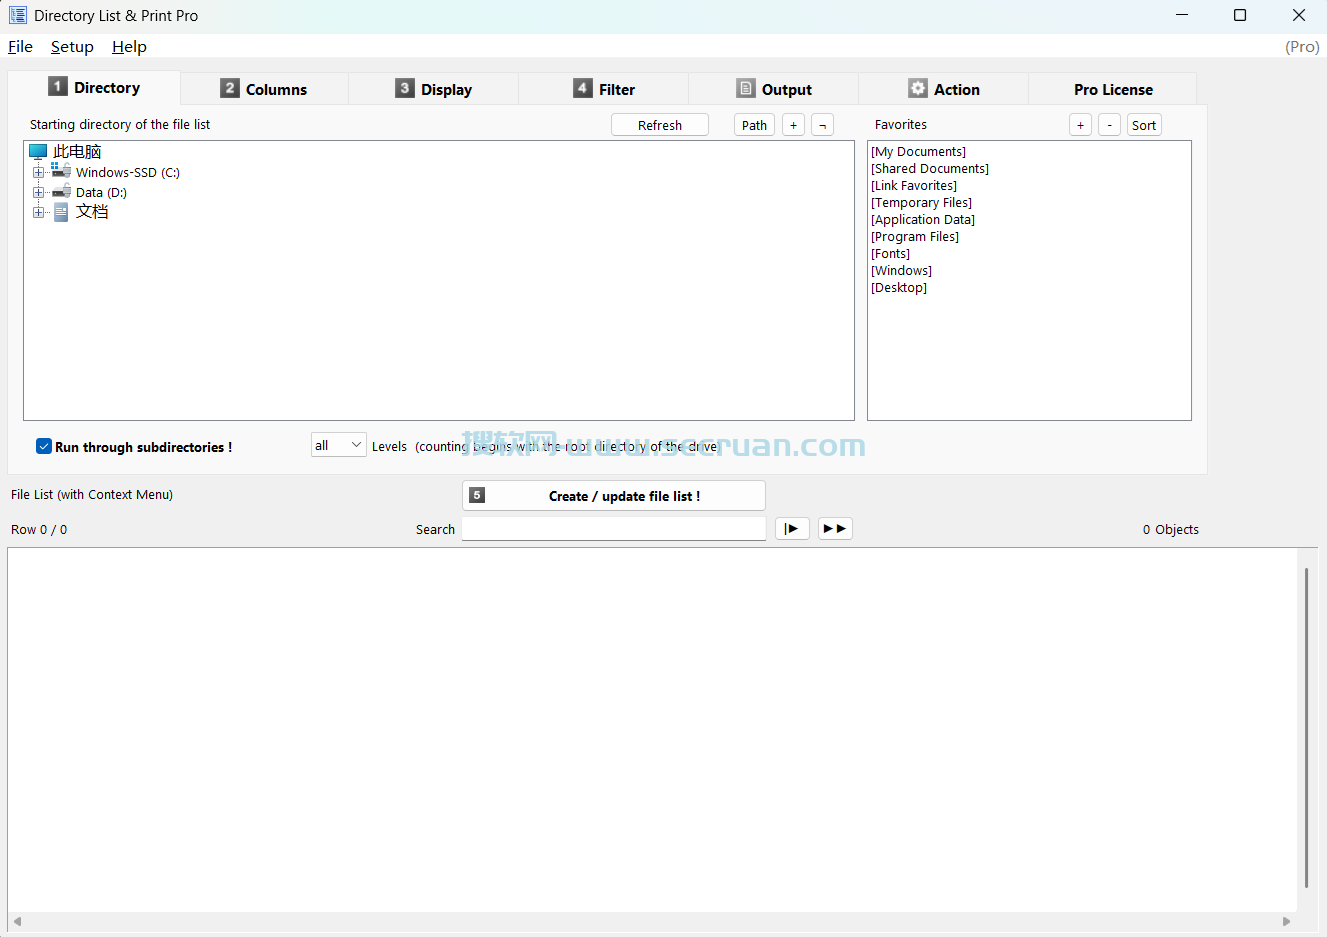Select 文档 in the directory tree
1327x937 pixels.
tap(92, 212)
